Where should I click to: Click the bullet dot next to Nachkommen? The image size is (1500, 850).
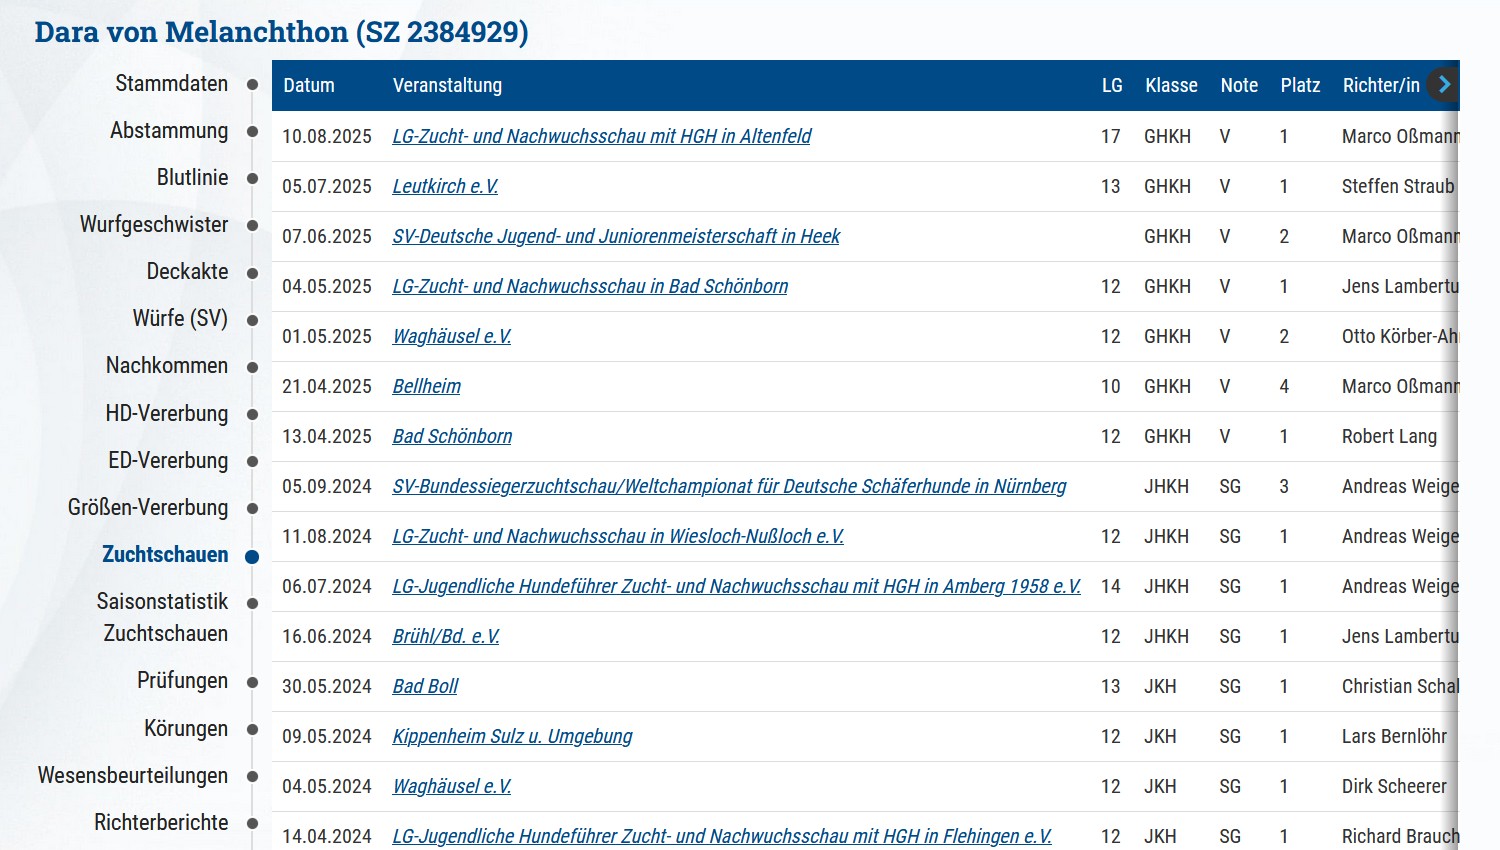(x=252, y=367)
